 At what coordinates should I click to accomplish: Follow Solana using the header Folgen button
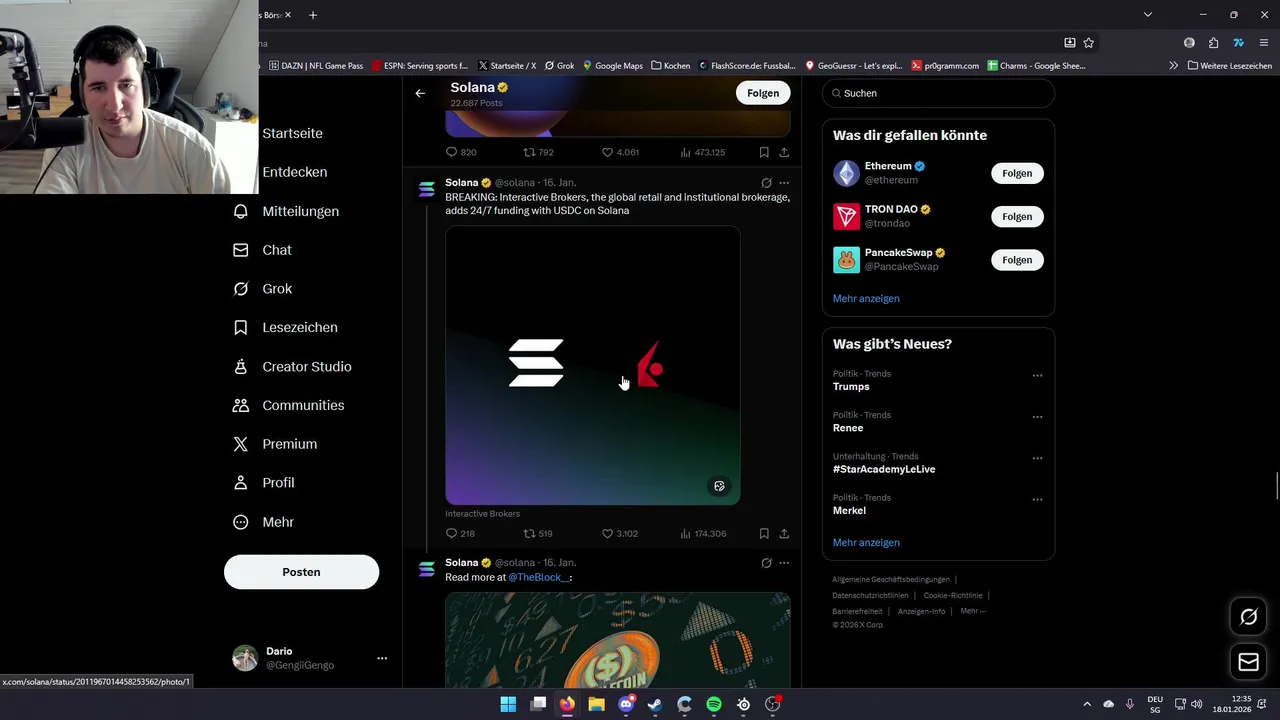tap(763, 93)
